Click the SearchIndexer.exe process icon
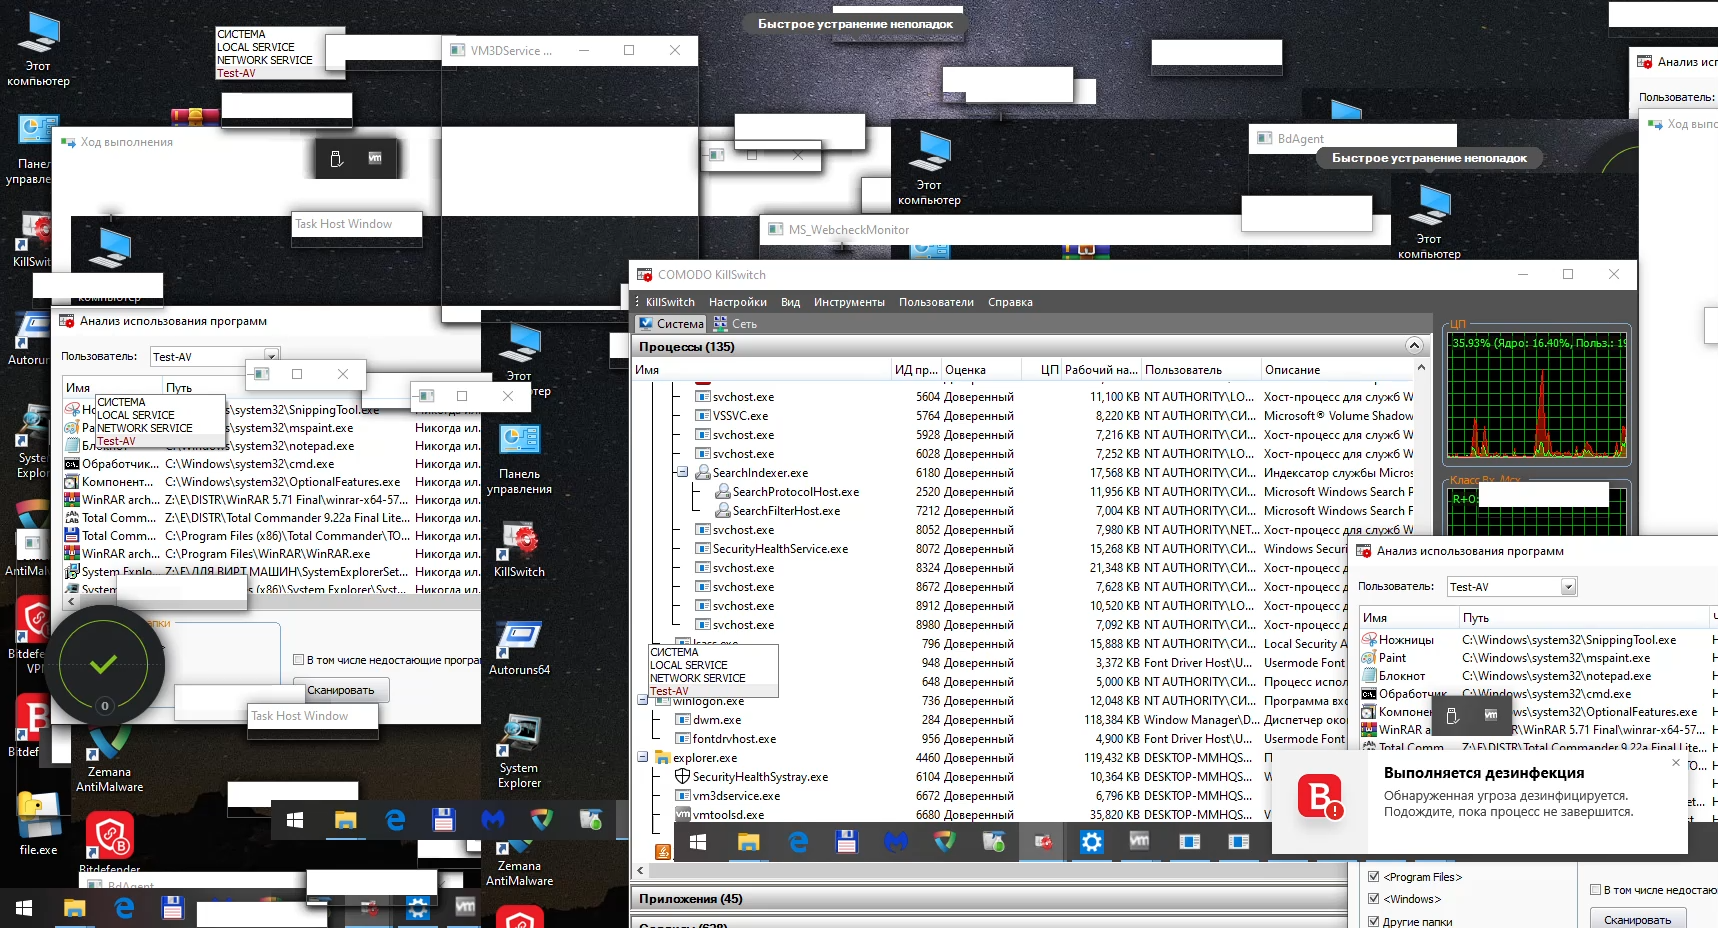This screenshot has width=1718, height=928. pos(703,473)
